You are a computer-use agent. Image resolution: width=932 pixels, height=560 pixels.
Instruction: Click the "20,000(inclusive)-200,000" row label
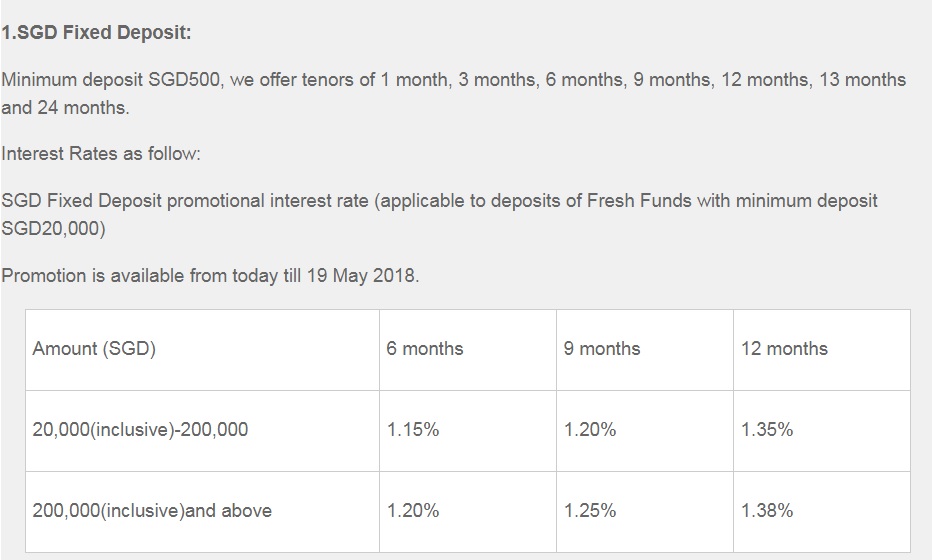pyautogui.click(x=140, y=430)
